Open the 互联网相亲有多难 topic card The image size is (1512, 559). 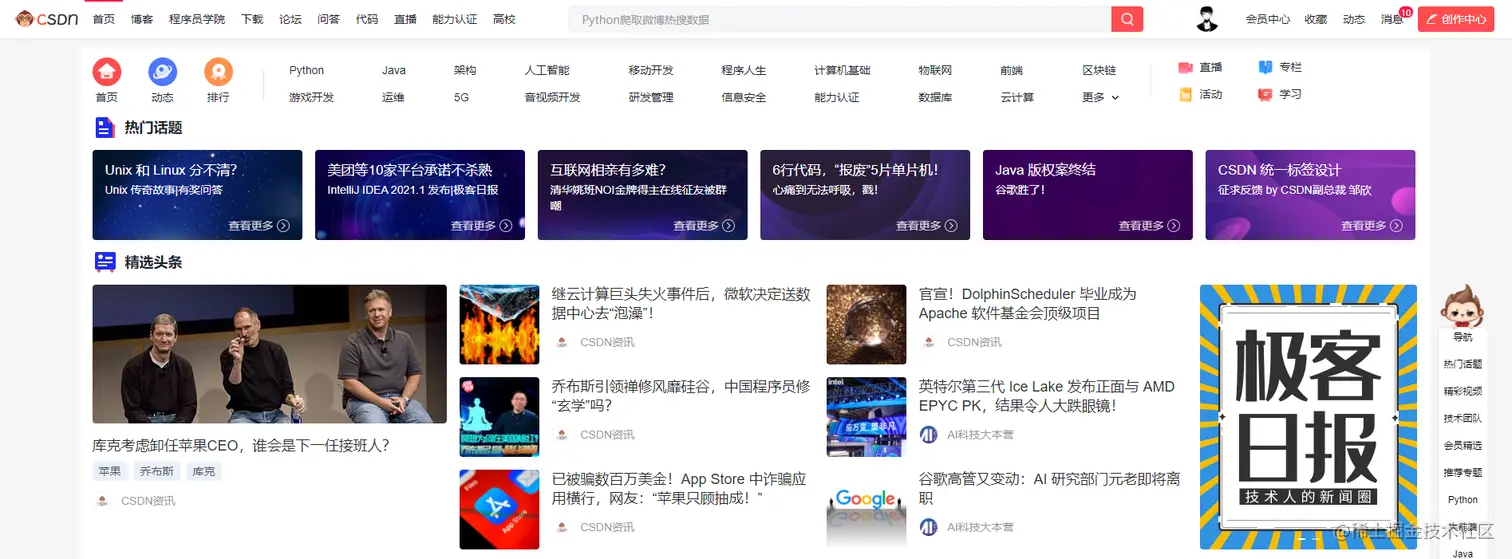[642, 195]
